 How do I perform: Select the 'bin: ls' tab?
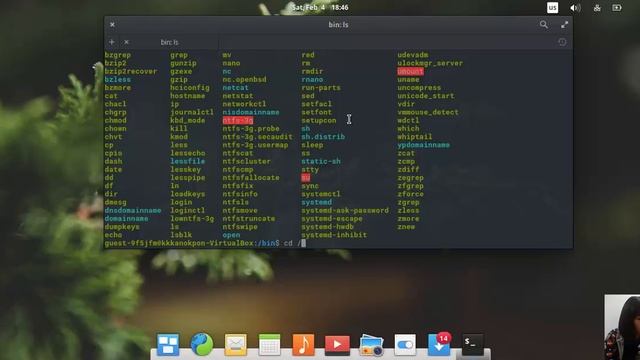(x=169, y=42)
